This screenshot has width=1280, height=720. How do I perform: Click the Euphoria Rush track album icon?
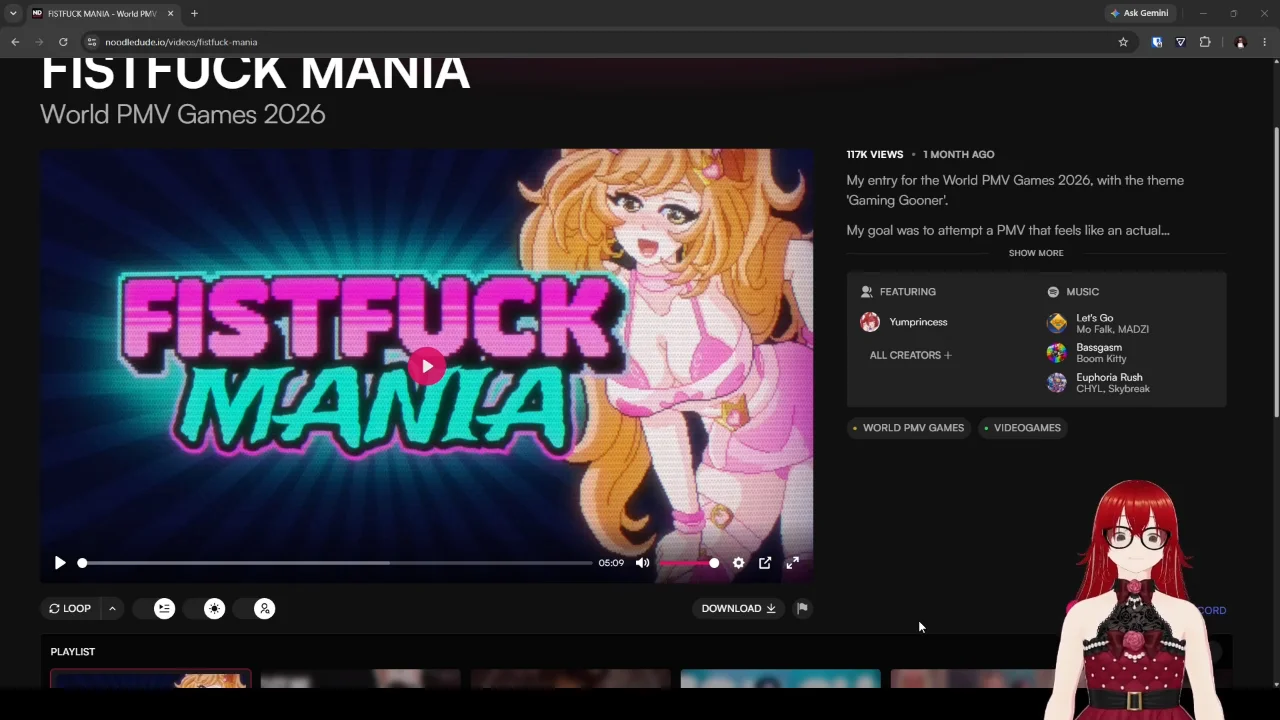click(1057, 382)
